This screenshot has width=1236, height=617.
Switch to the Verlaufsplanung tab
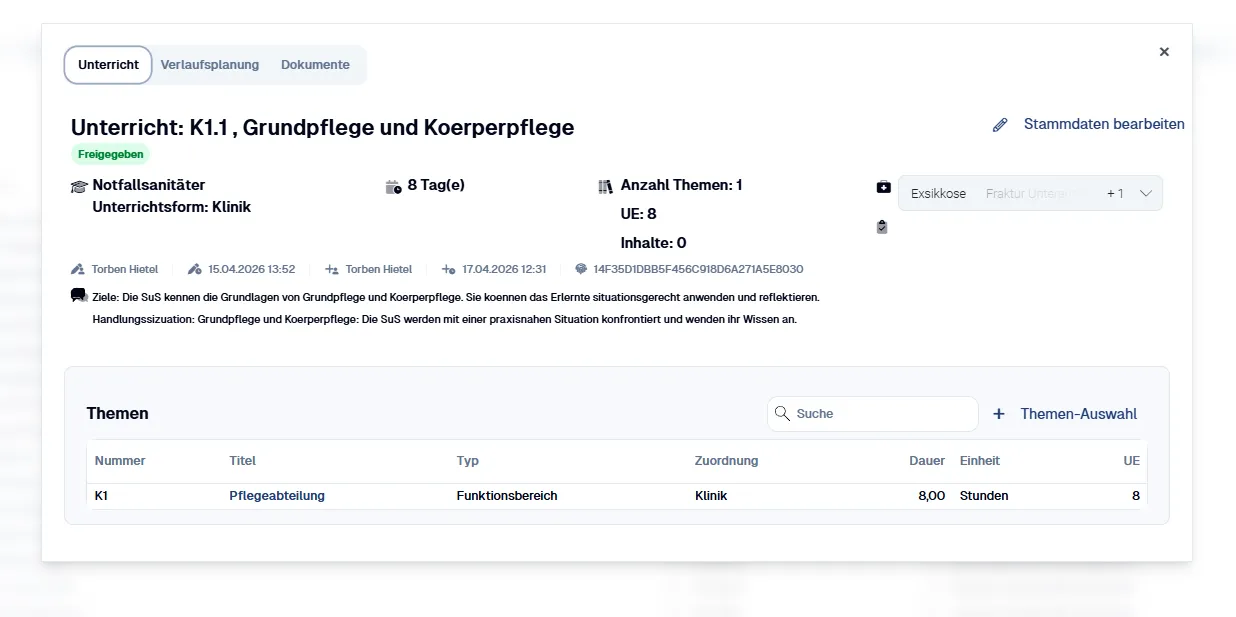coord(210,64)
